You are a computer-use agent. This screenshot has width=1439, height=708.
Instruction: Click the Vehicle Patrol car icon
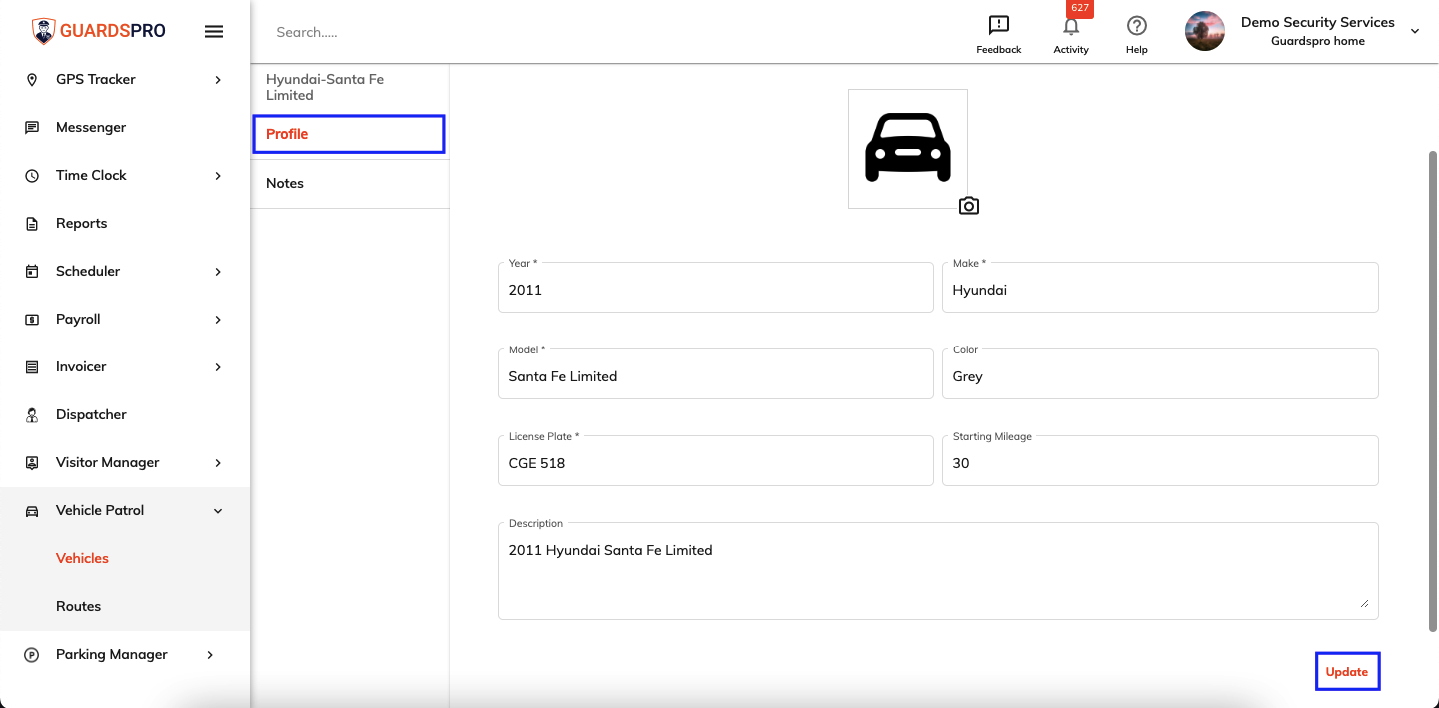click(x=32, y=511)
